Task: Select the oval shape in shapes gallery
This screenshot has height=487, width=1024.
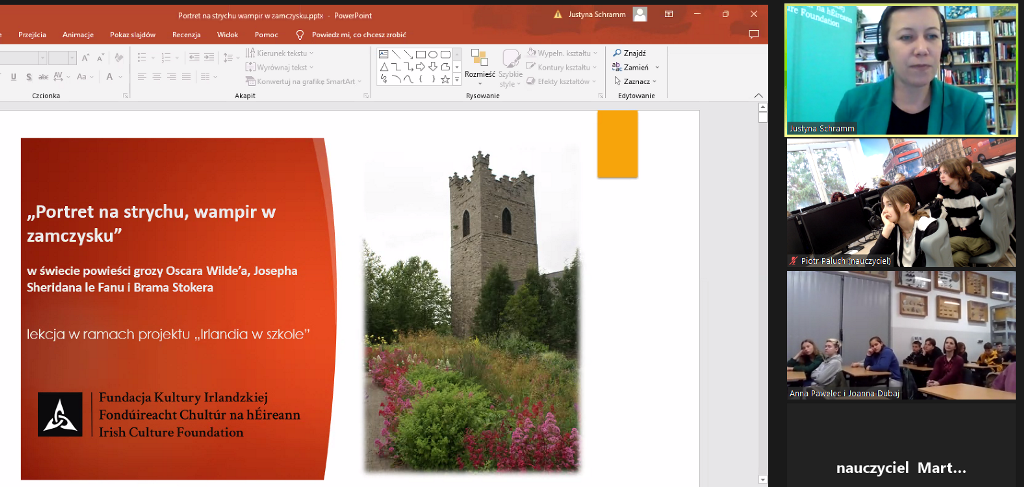Action: pyautogui.click(x=432, y=54)
